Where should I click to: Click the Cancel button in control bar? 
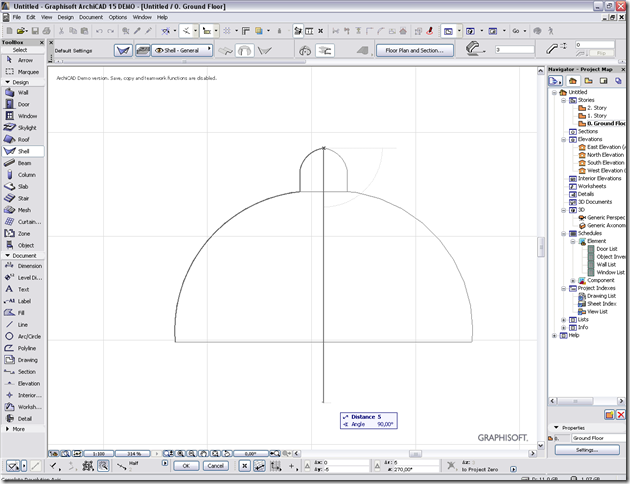(216, 466)
